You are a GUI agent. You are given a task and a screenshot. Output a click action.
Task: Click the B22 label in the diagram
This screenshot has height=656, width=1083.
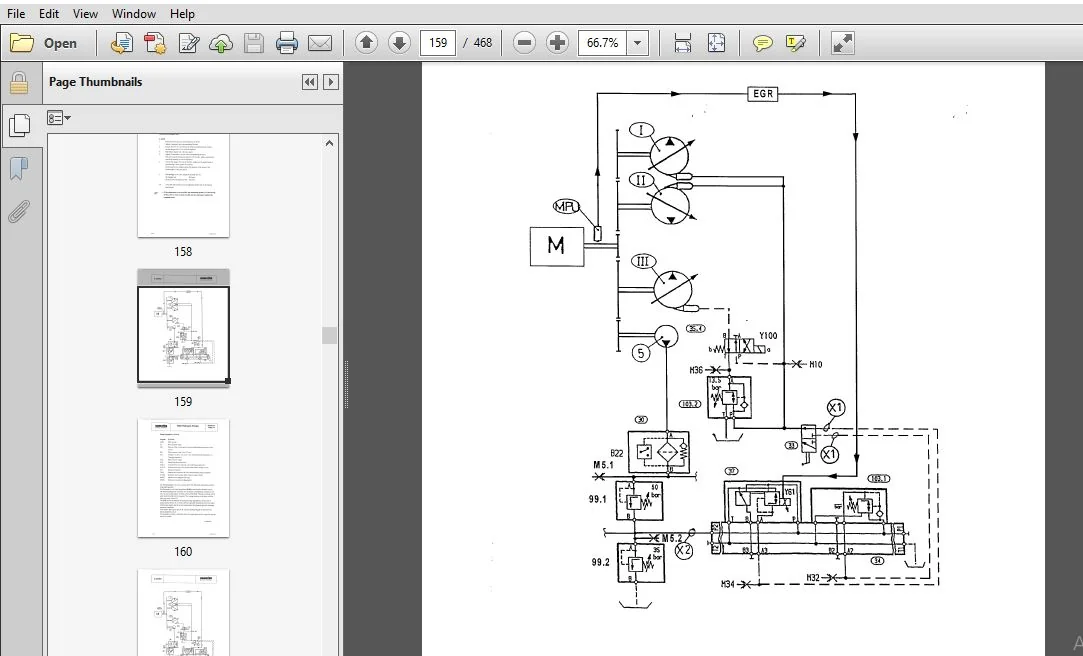(617, 453)
